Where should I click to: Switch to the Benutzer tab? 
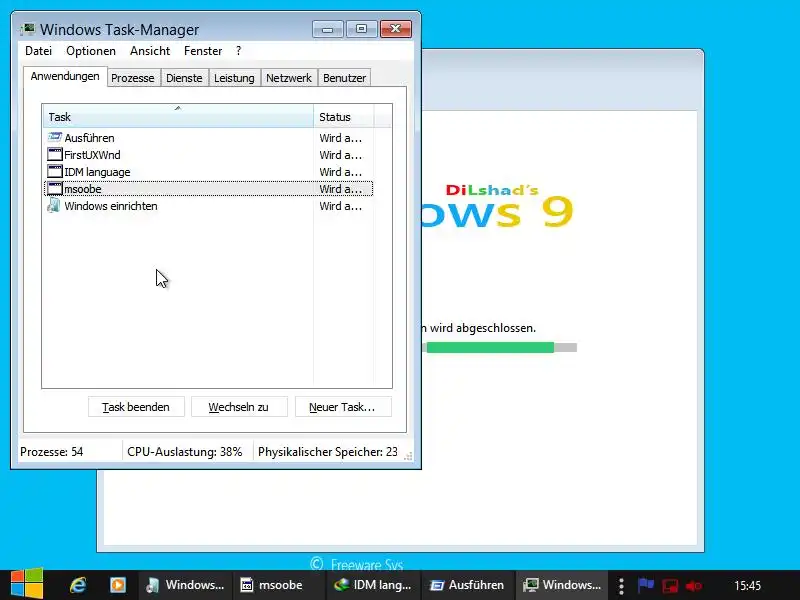tap(344, 78)
